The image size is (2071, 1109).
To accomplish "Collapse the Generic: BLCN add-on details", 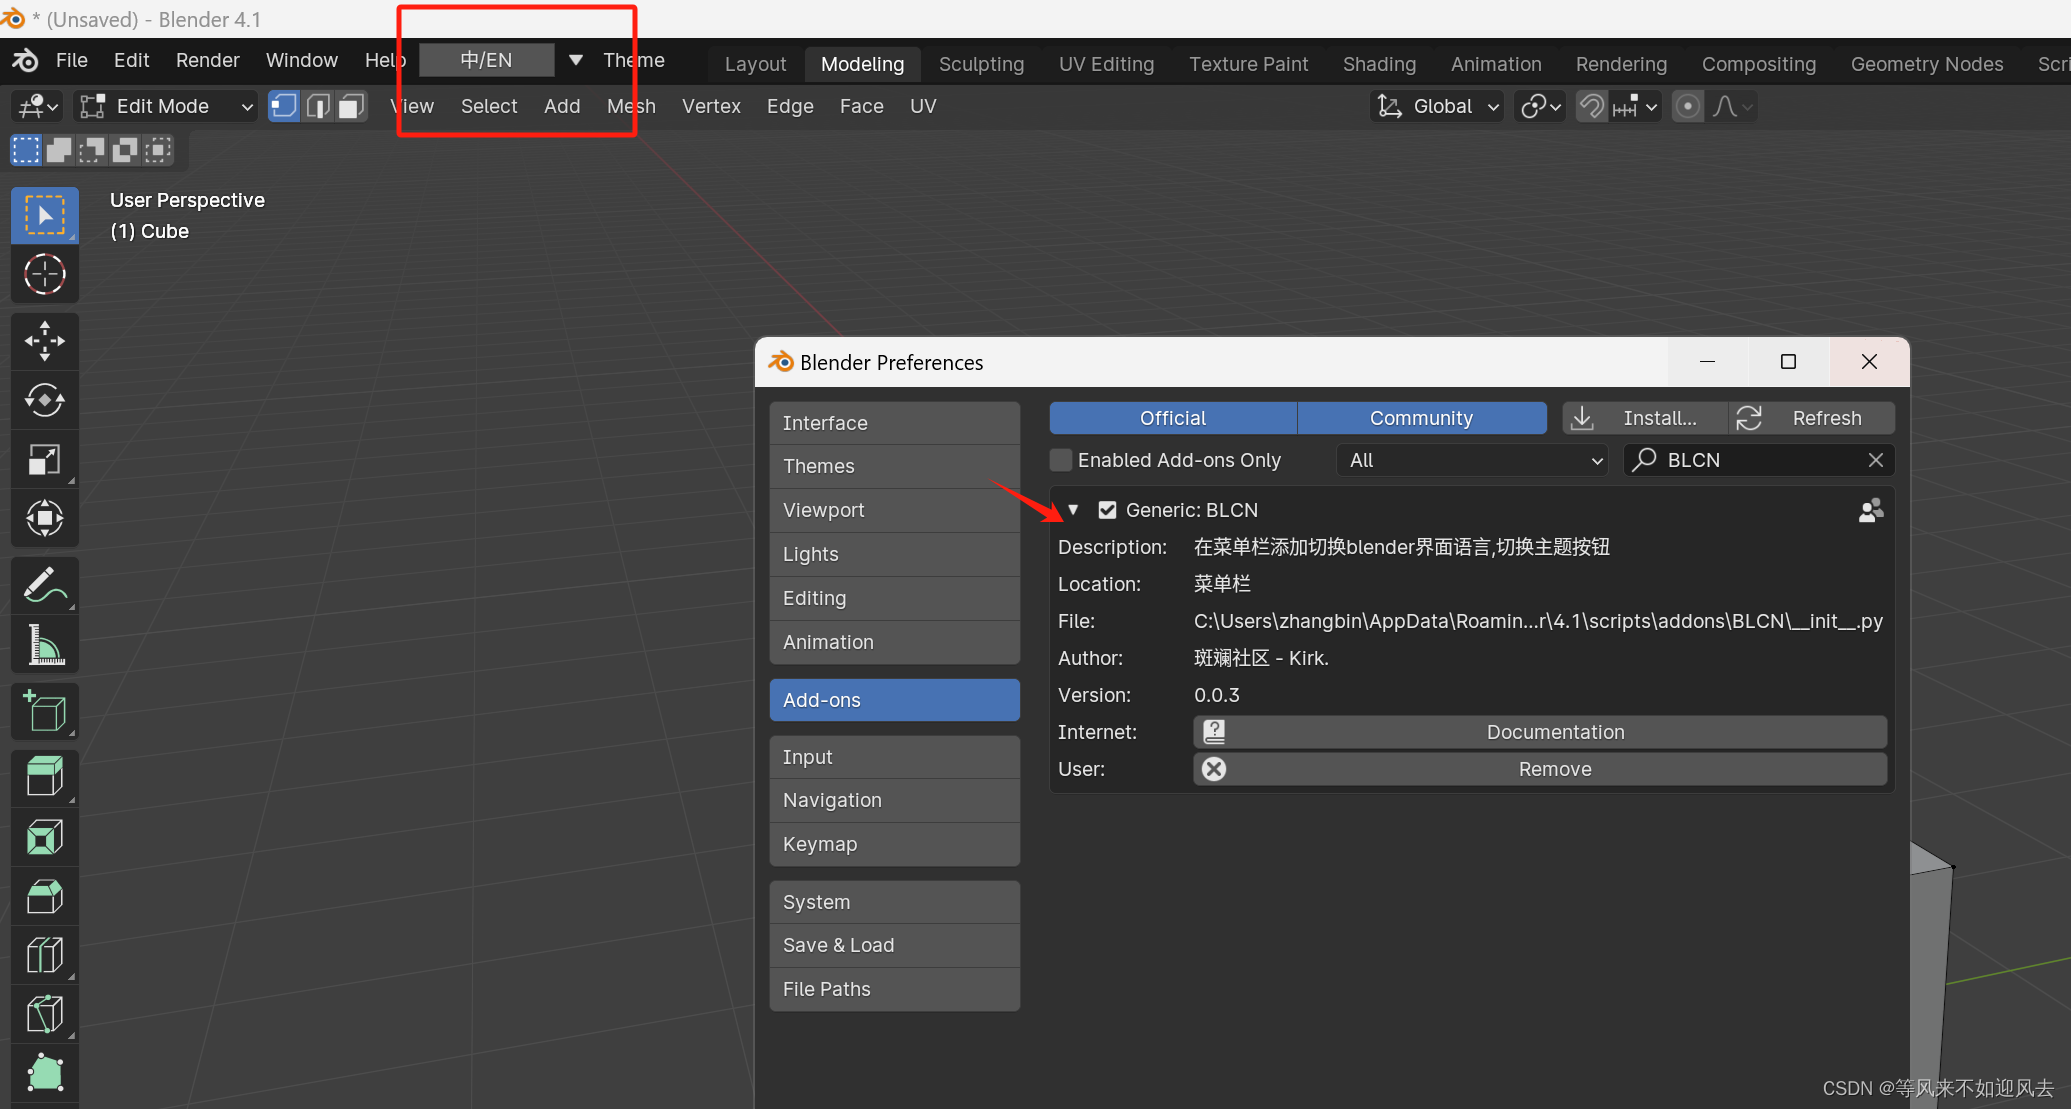I will pos(1073,510).
